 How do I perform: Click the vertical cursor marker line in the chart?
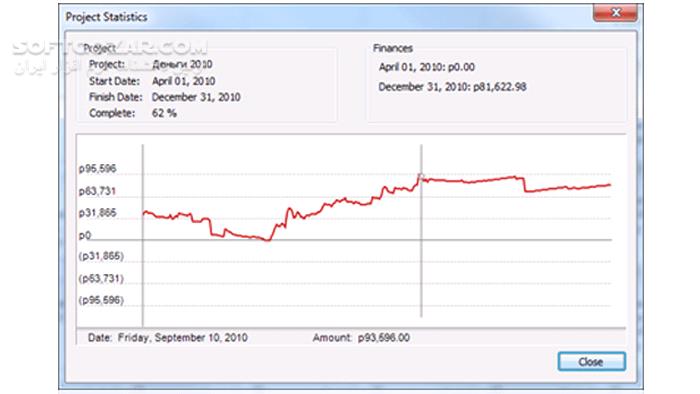point(421,231)
